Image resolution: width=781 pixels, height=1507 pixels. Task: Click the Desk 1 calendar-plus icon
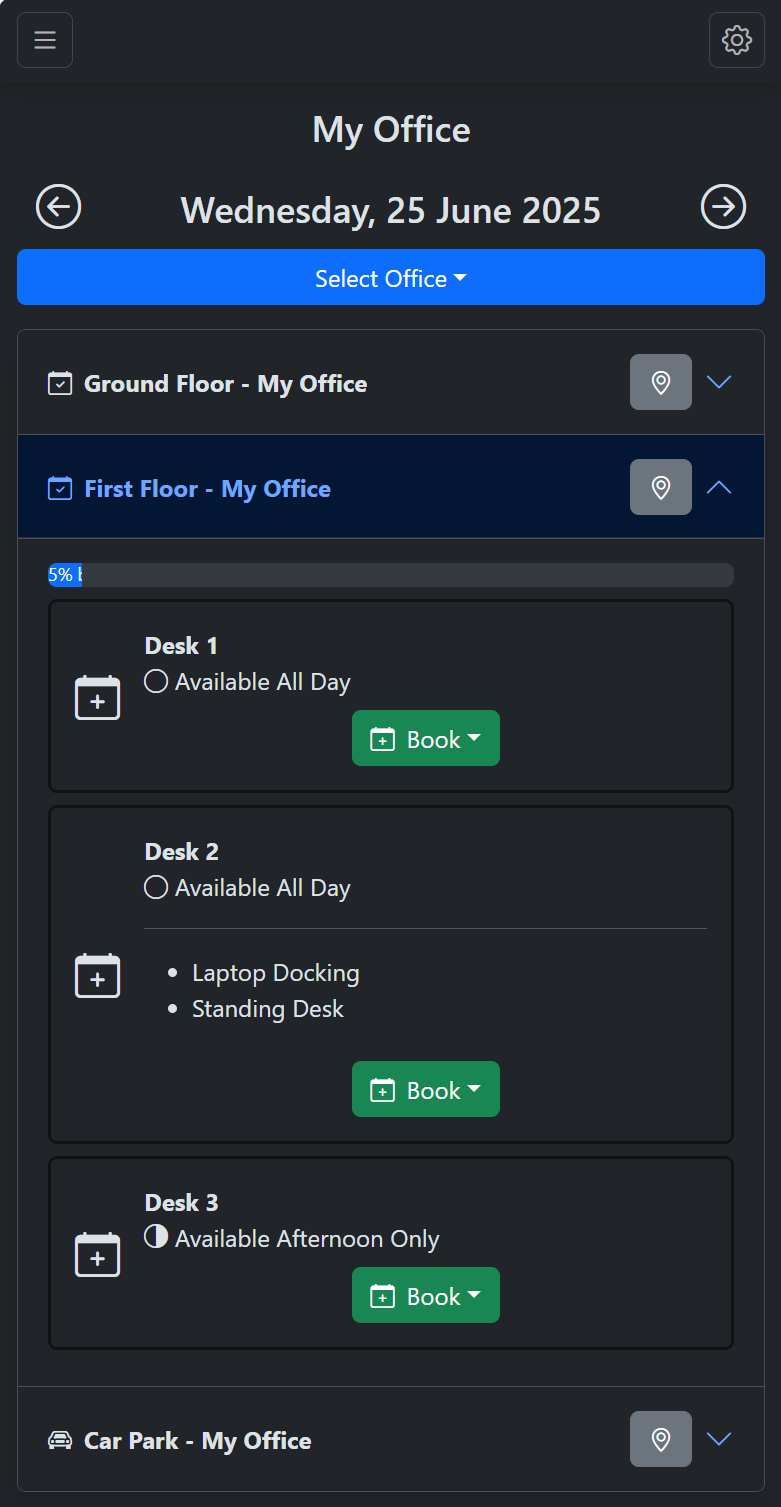97,698
